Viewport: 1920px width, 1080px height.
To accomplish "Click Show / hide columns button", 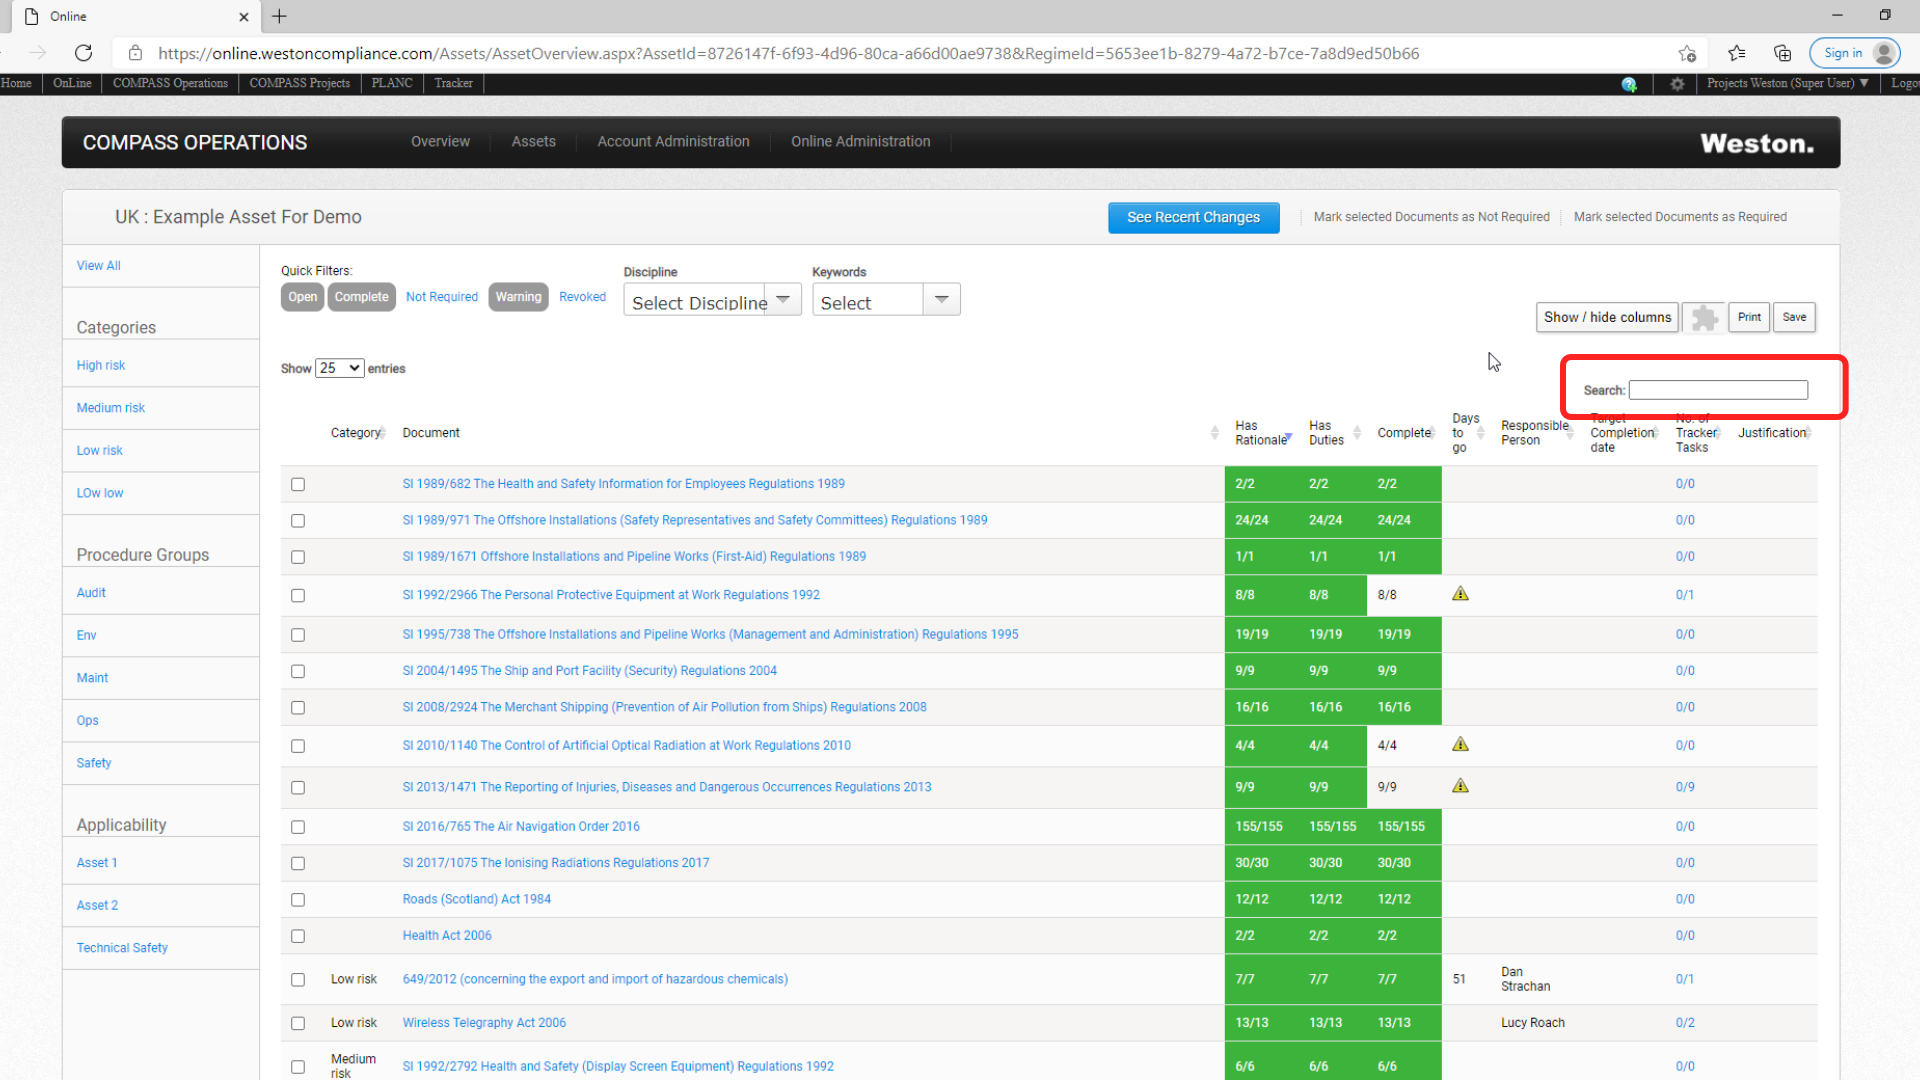I will [1607, 318].
